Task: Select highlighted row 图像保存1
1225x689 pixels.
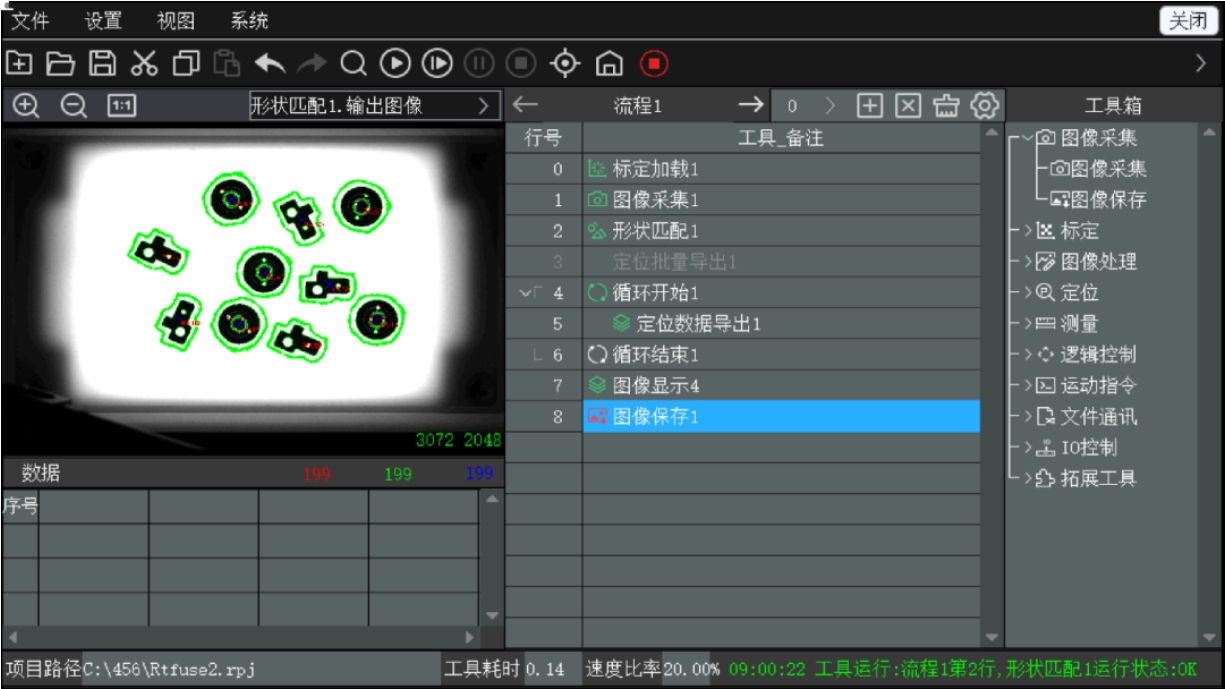Action: (781, 417)
